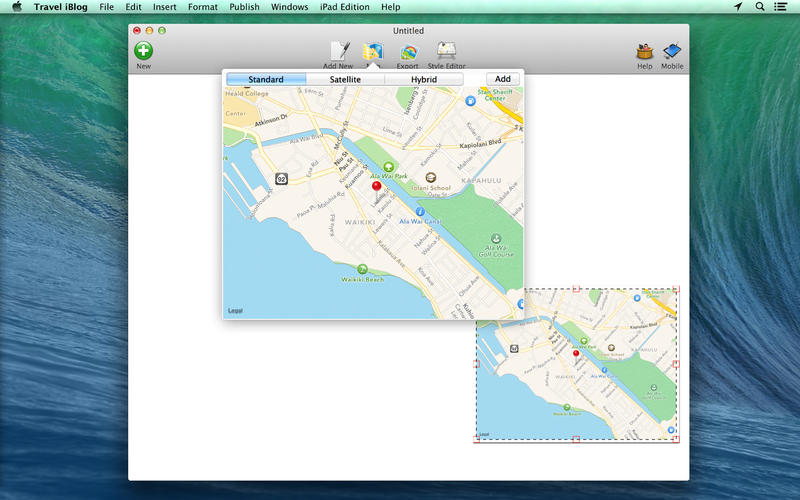Image resolution: width=800 pixels, height=500 pixels.
Task: Open Notification Center list icon
Action: coord(780,7)
